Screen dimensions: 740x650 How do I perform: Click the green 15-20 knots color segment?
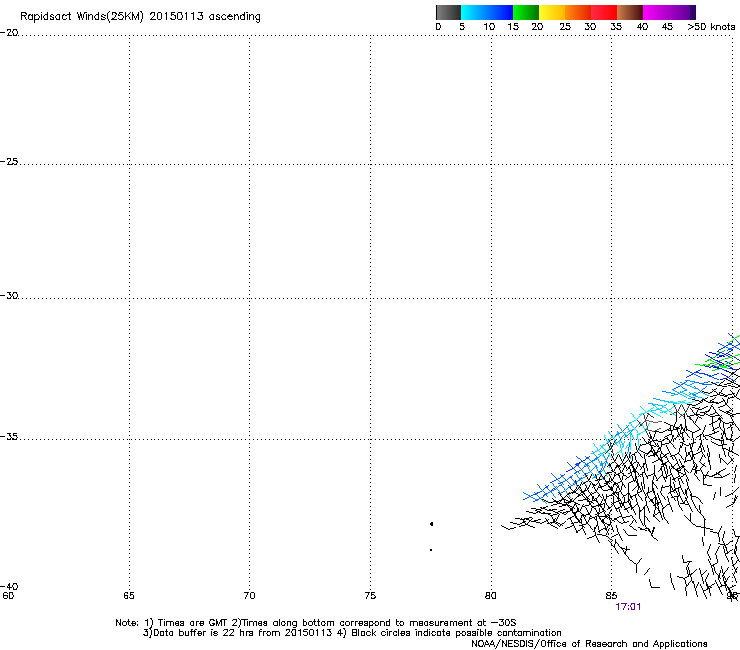[x=526, y=12]
